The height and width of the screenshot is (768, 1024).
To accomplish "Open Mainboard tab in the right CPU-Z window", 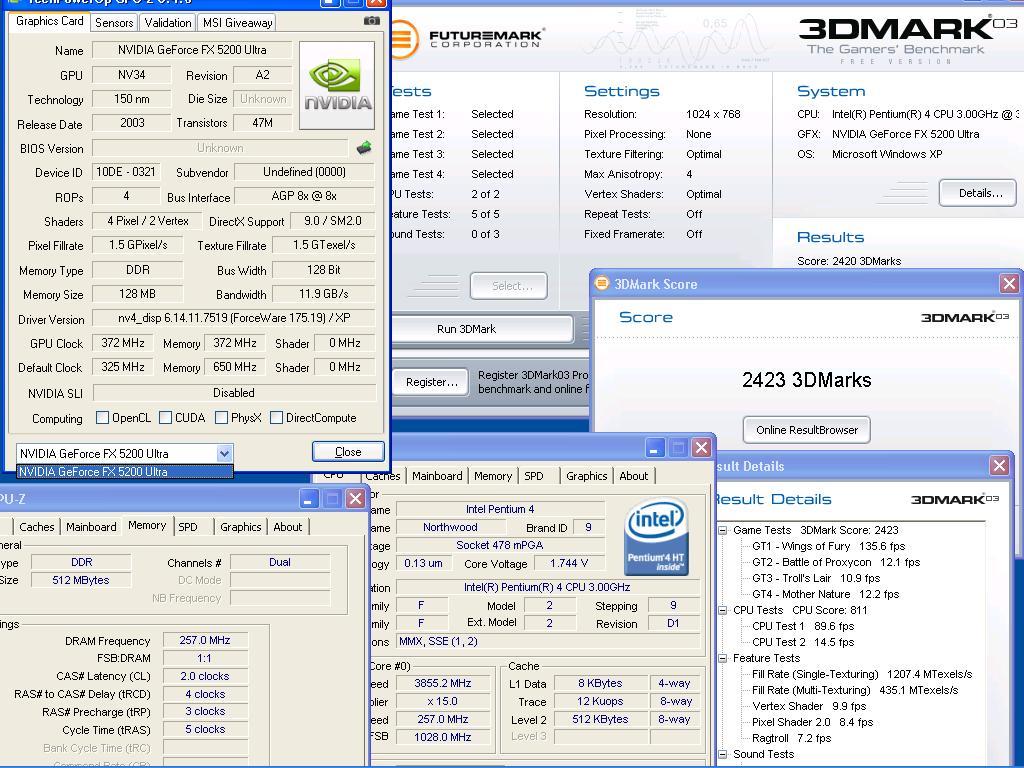I will (x=437, y=476).
